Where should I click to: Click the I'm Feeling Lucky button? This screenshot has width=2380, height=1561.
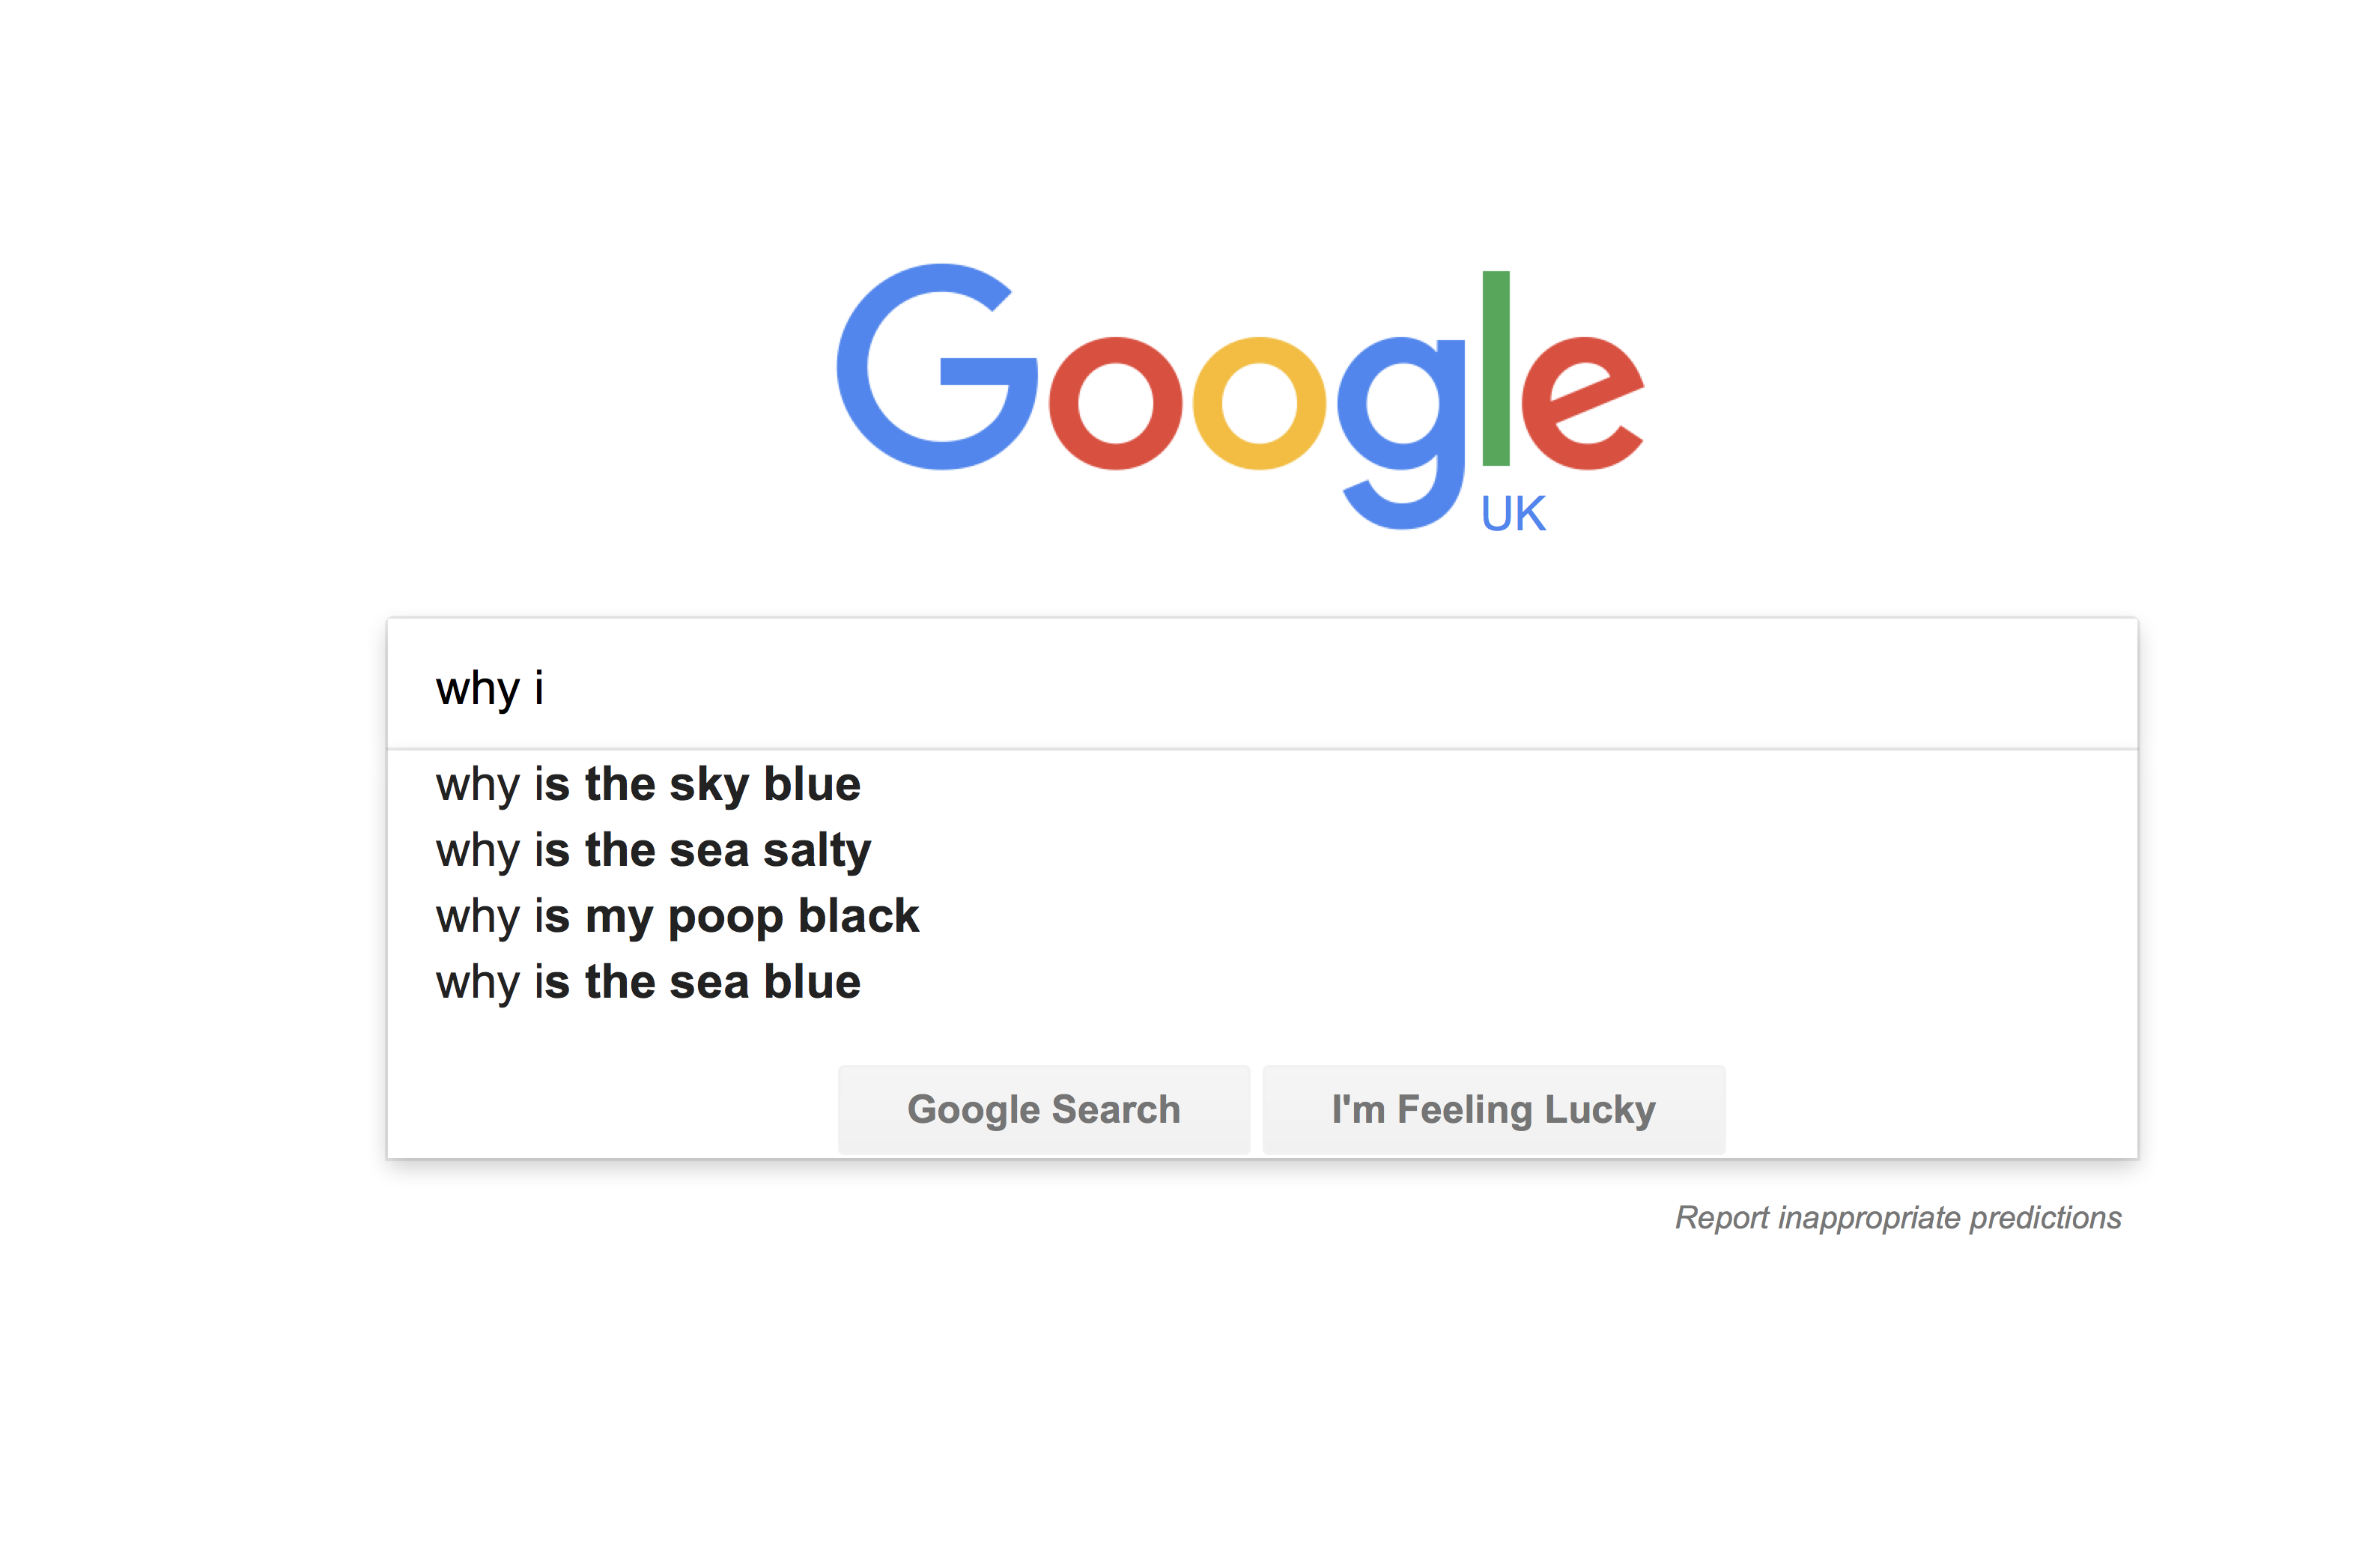click(1494, 1109)
